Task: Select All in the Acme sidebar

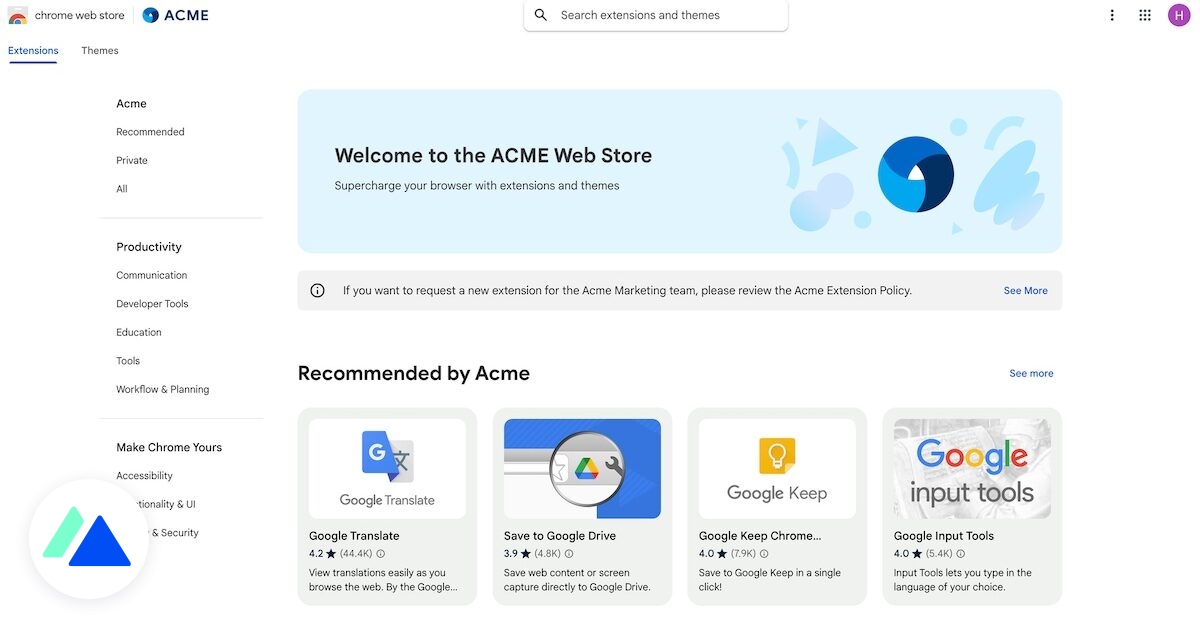Action: pyautogui.click(x=122, y=189)
